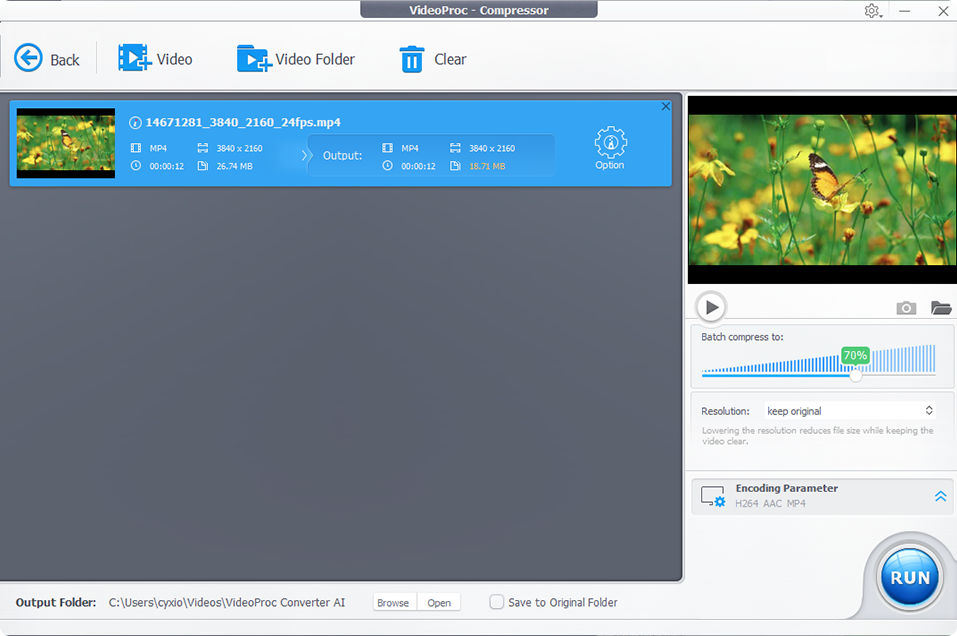Start compression with the RUN button

pyautogui.click(x=909, y=577)
